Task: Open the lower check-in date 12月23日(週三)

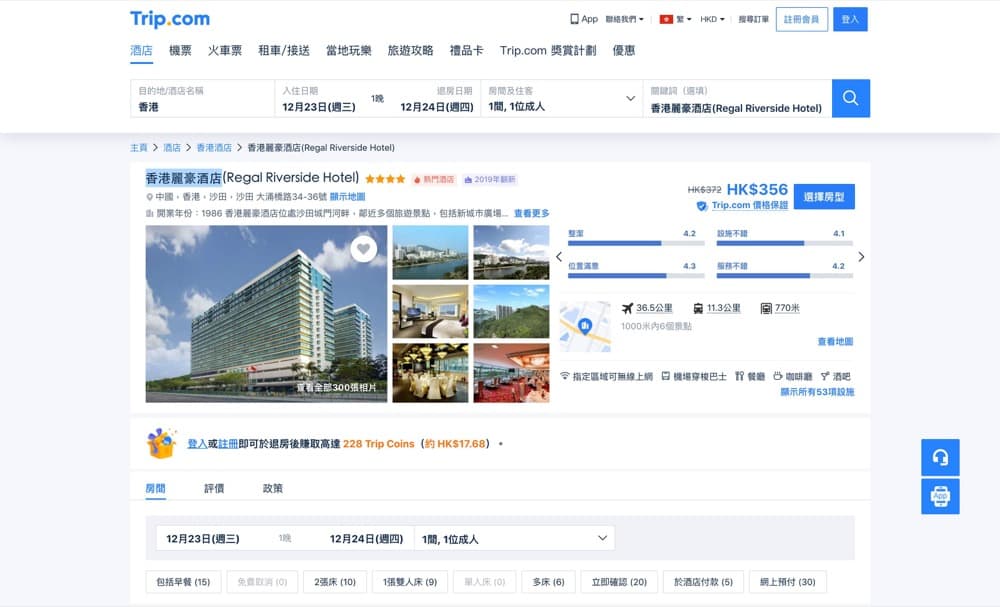Action: tap(203, 539)
